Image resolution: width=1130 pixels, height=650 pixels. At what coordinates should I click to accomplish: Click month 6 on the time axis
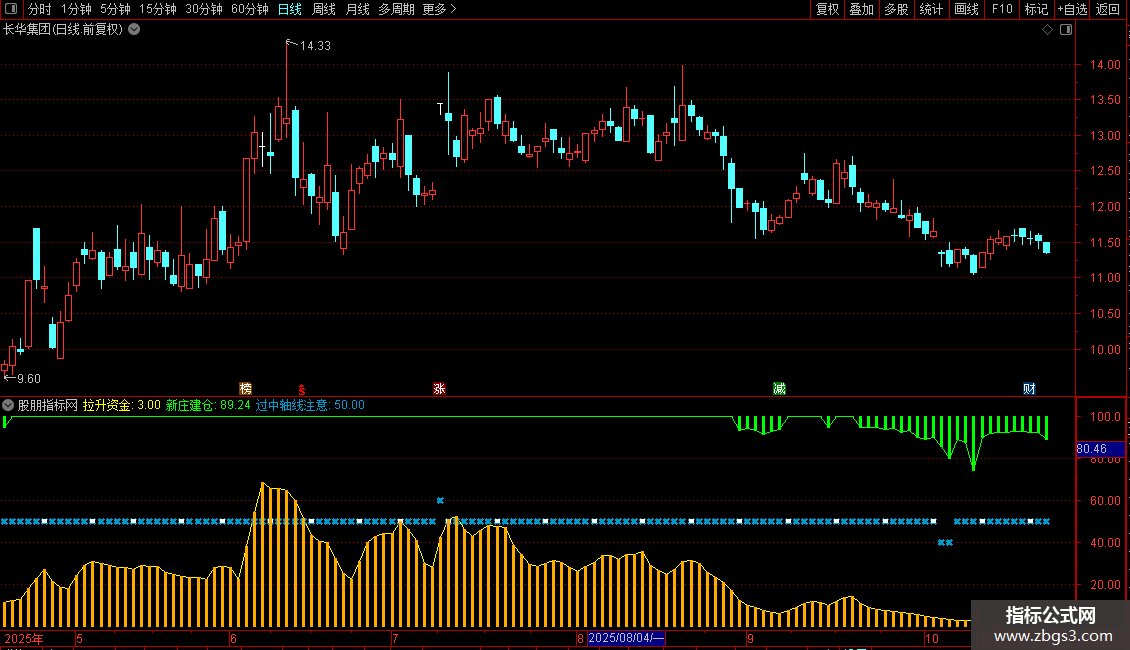pyautogui.click(x=233, y=638)
